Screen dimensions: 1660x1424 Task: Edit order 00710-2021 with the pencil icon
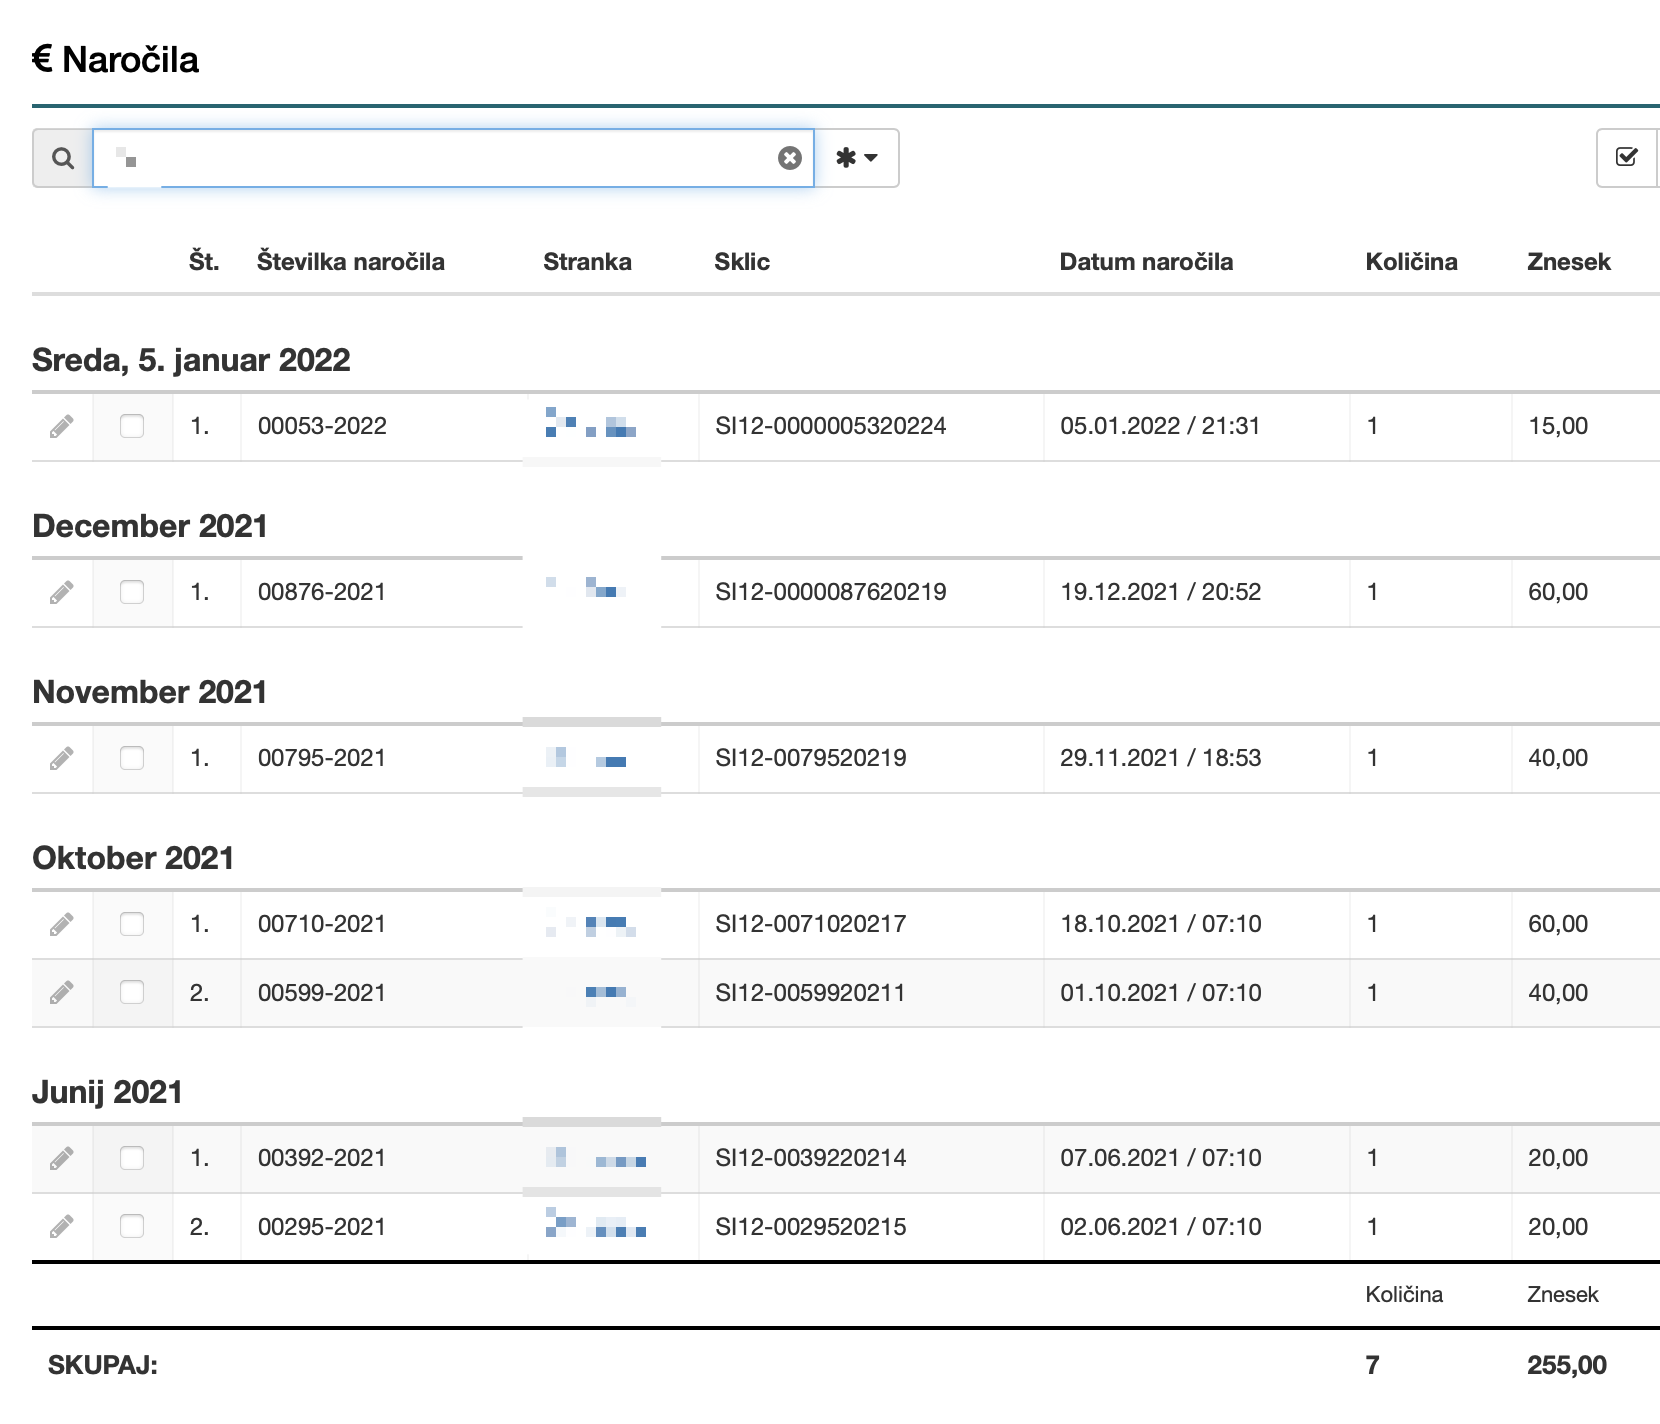(62, 924)
